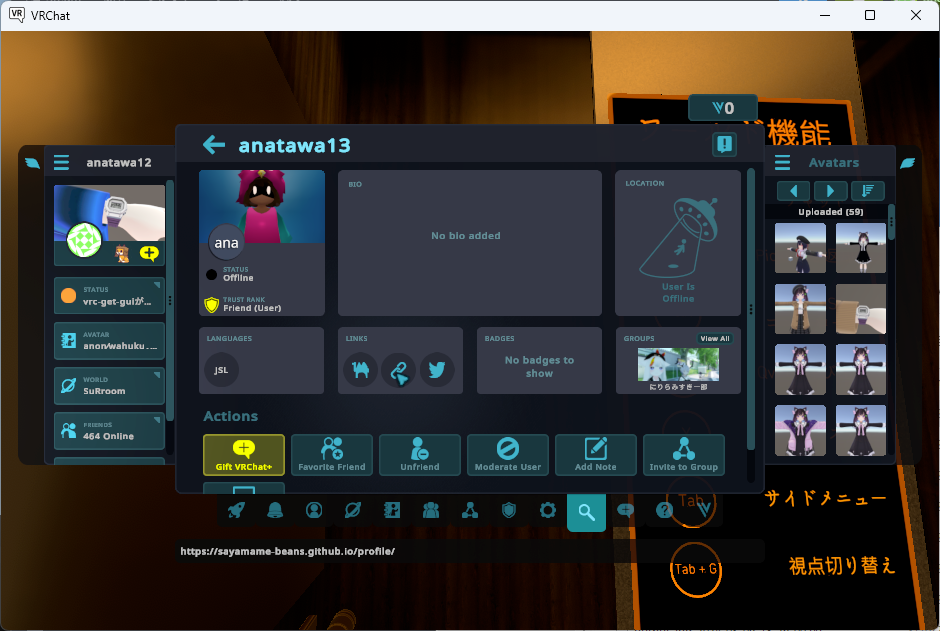Click the V0 counter above the menu

(723, 108)
